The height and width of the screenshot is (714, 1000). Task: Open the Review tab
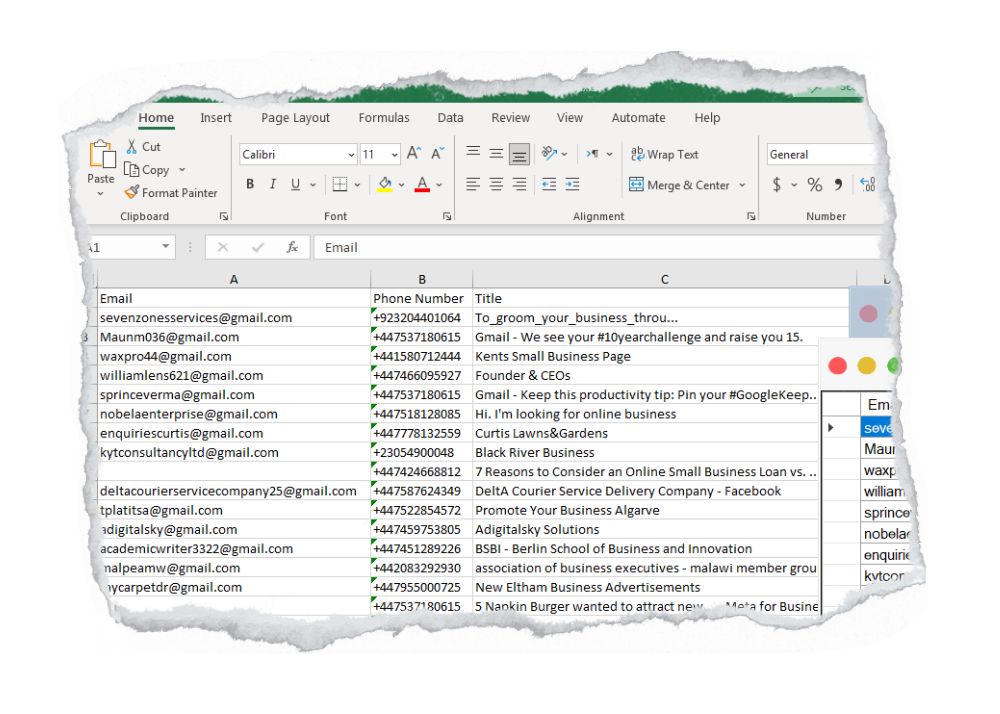coord(510,118)
